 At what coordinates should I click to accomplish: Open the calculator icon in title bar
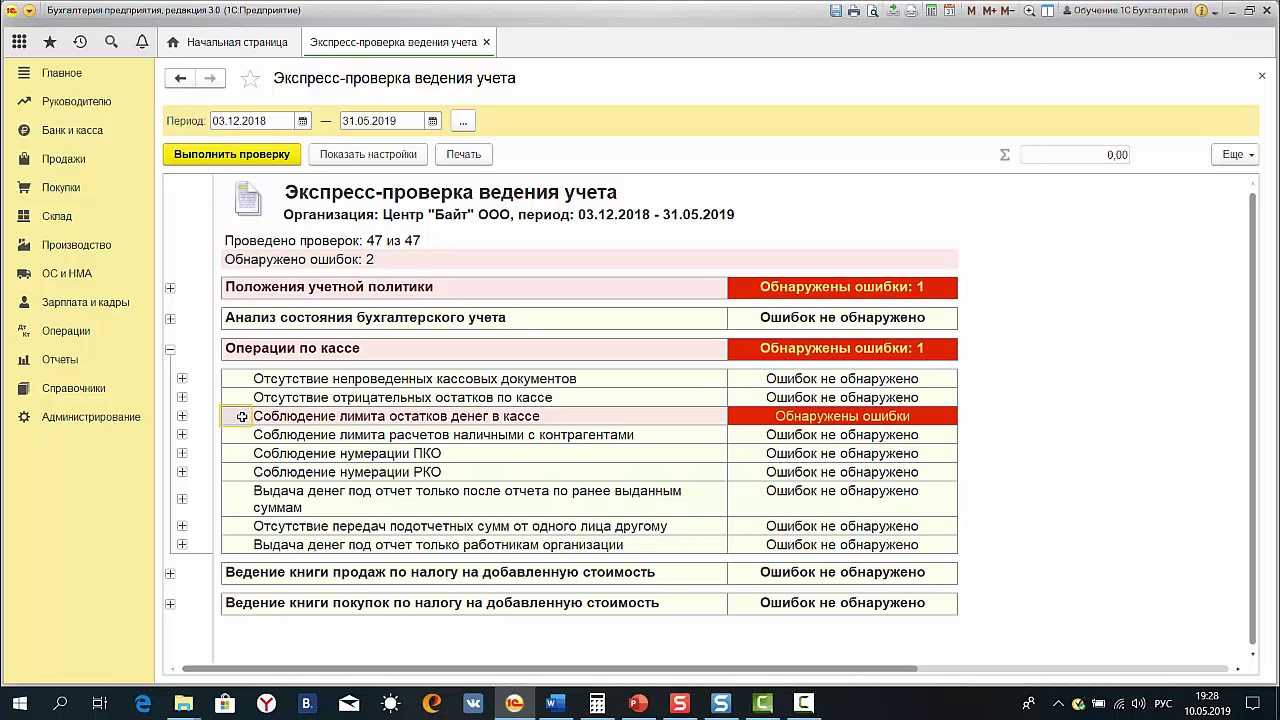pyautogui.click(x=932, y=11)
